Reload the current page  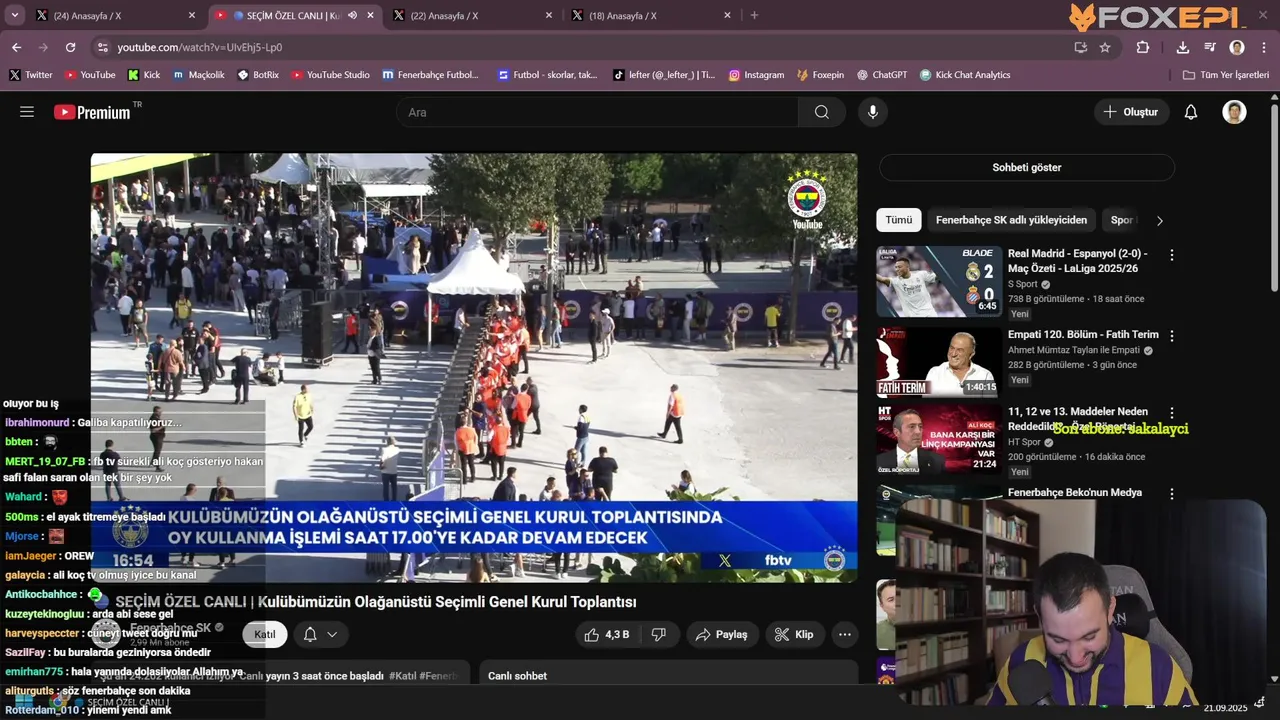click(70, 47)
